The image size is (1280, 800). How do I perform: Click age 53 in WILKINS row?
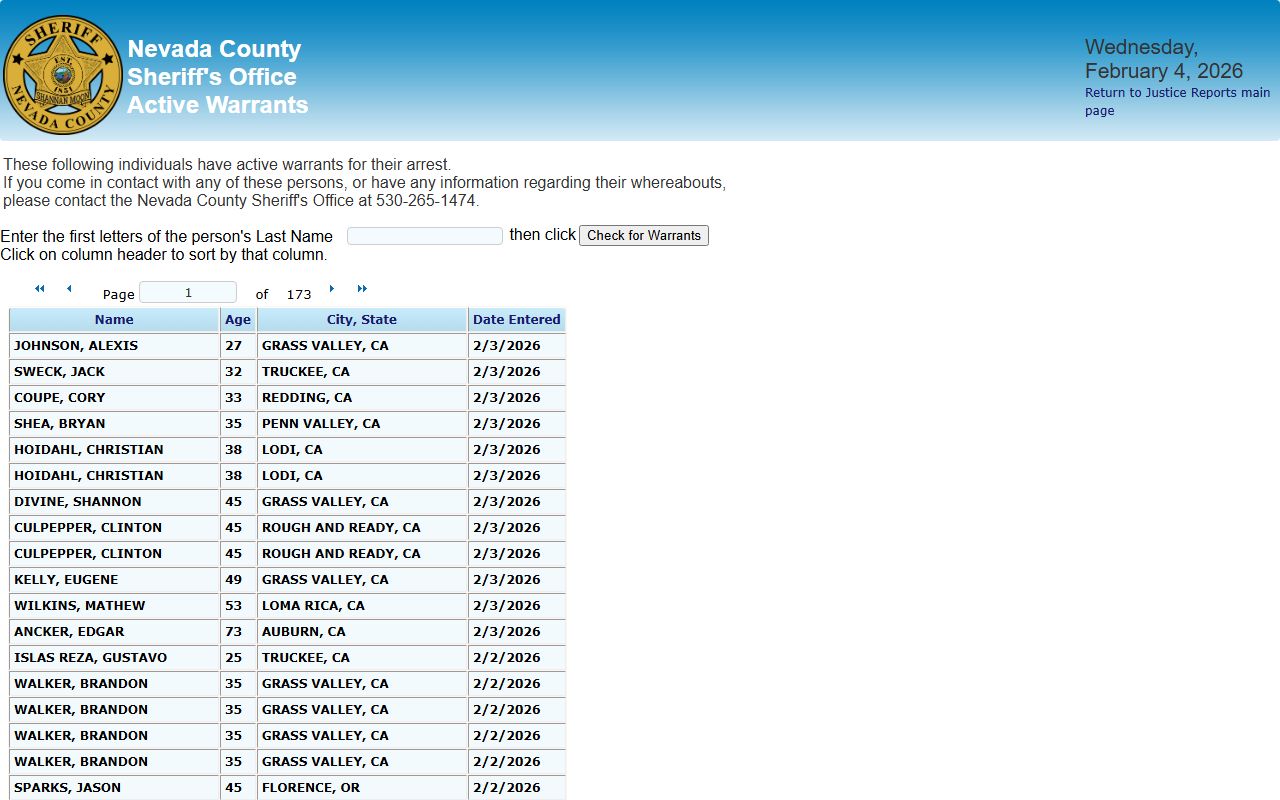pyautogui.click(x=238, y=606)
